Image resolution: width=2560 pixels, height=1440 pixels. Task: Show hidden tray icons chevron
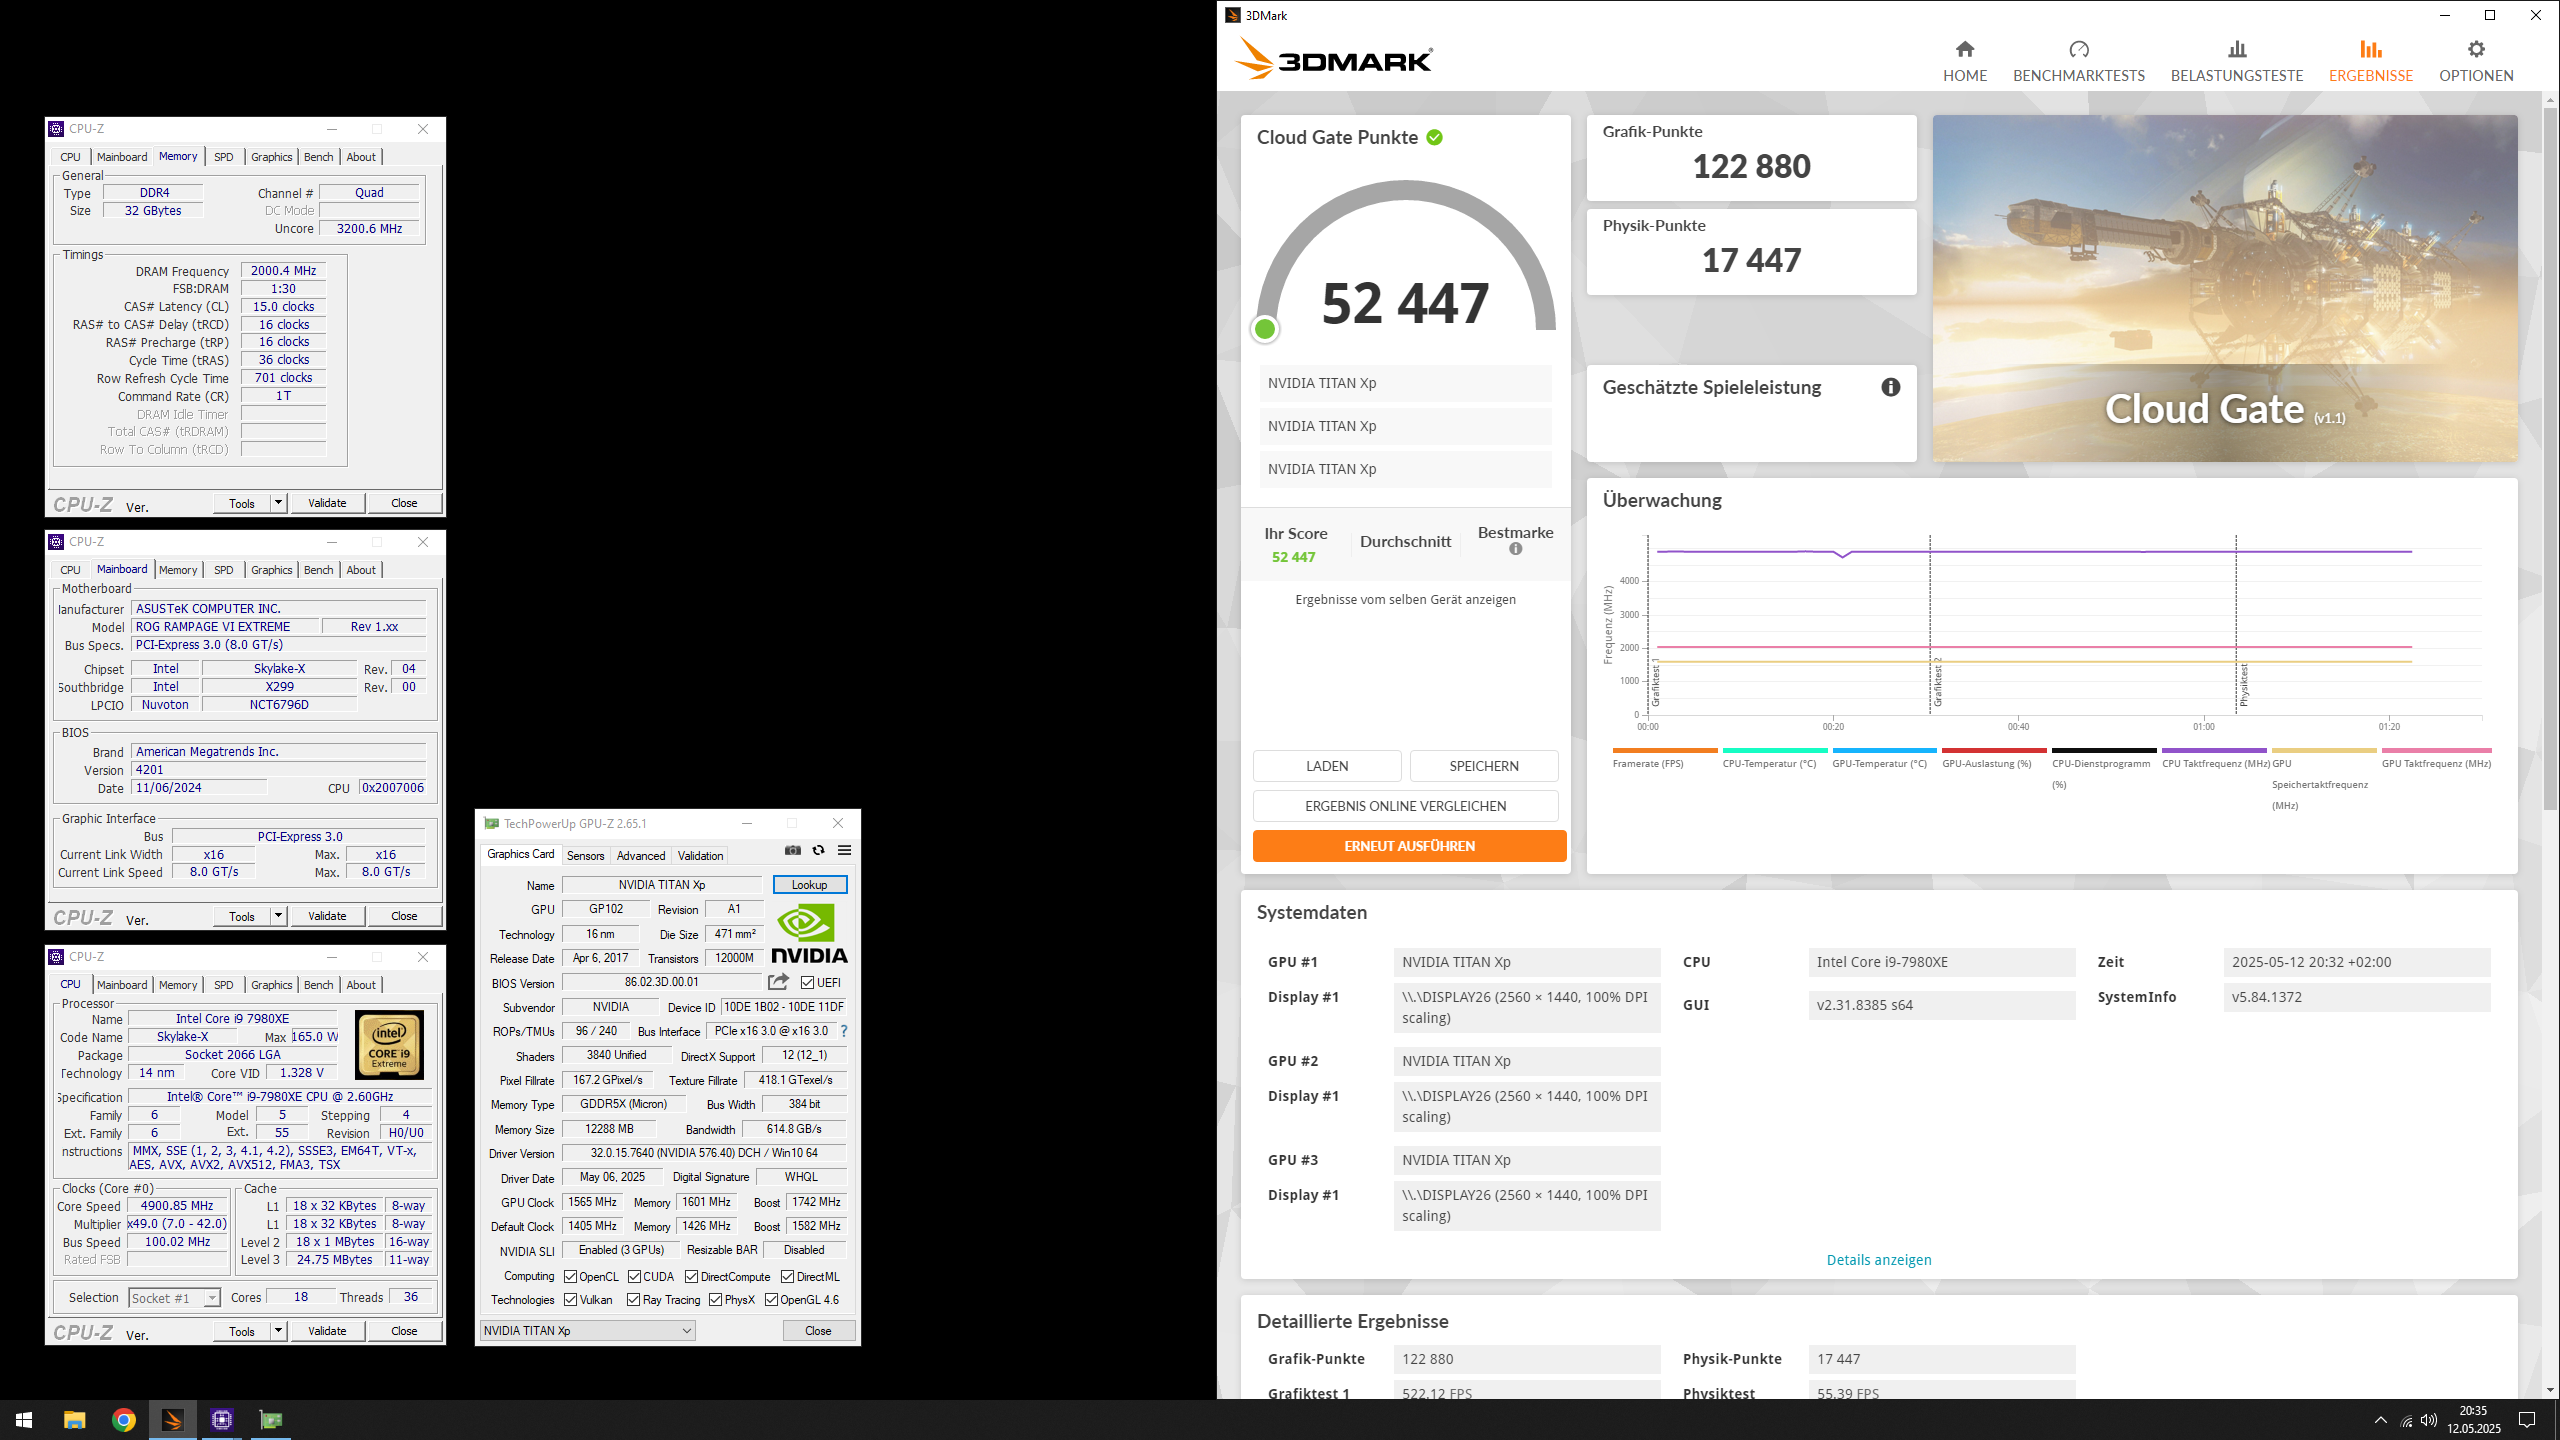click(x=2381, y=1420)
